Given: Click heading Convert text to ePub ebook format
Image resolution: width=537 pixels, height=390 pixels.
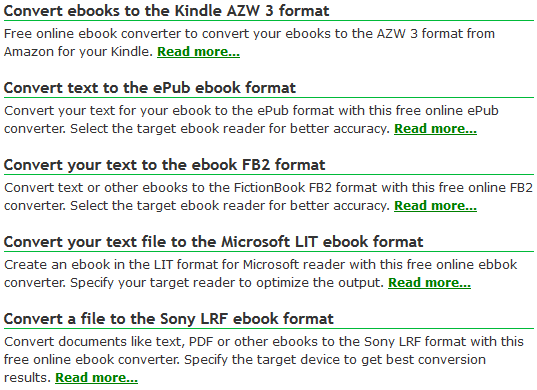Looking at the screenshot, I should point(150,88).
